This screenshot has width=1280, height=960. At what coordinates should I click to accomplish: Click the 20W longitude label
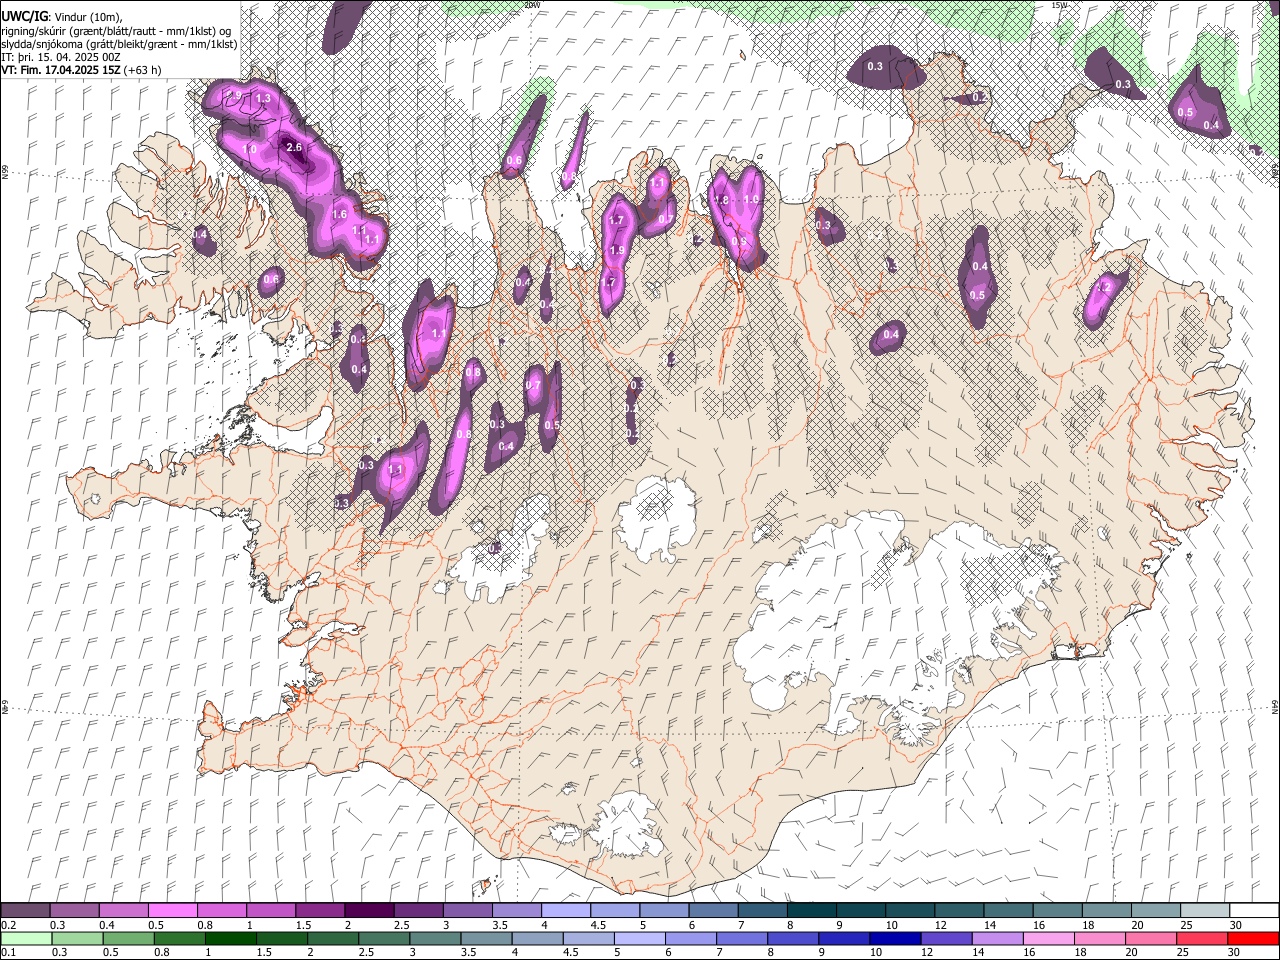click(x=532, y=5)
